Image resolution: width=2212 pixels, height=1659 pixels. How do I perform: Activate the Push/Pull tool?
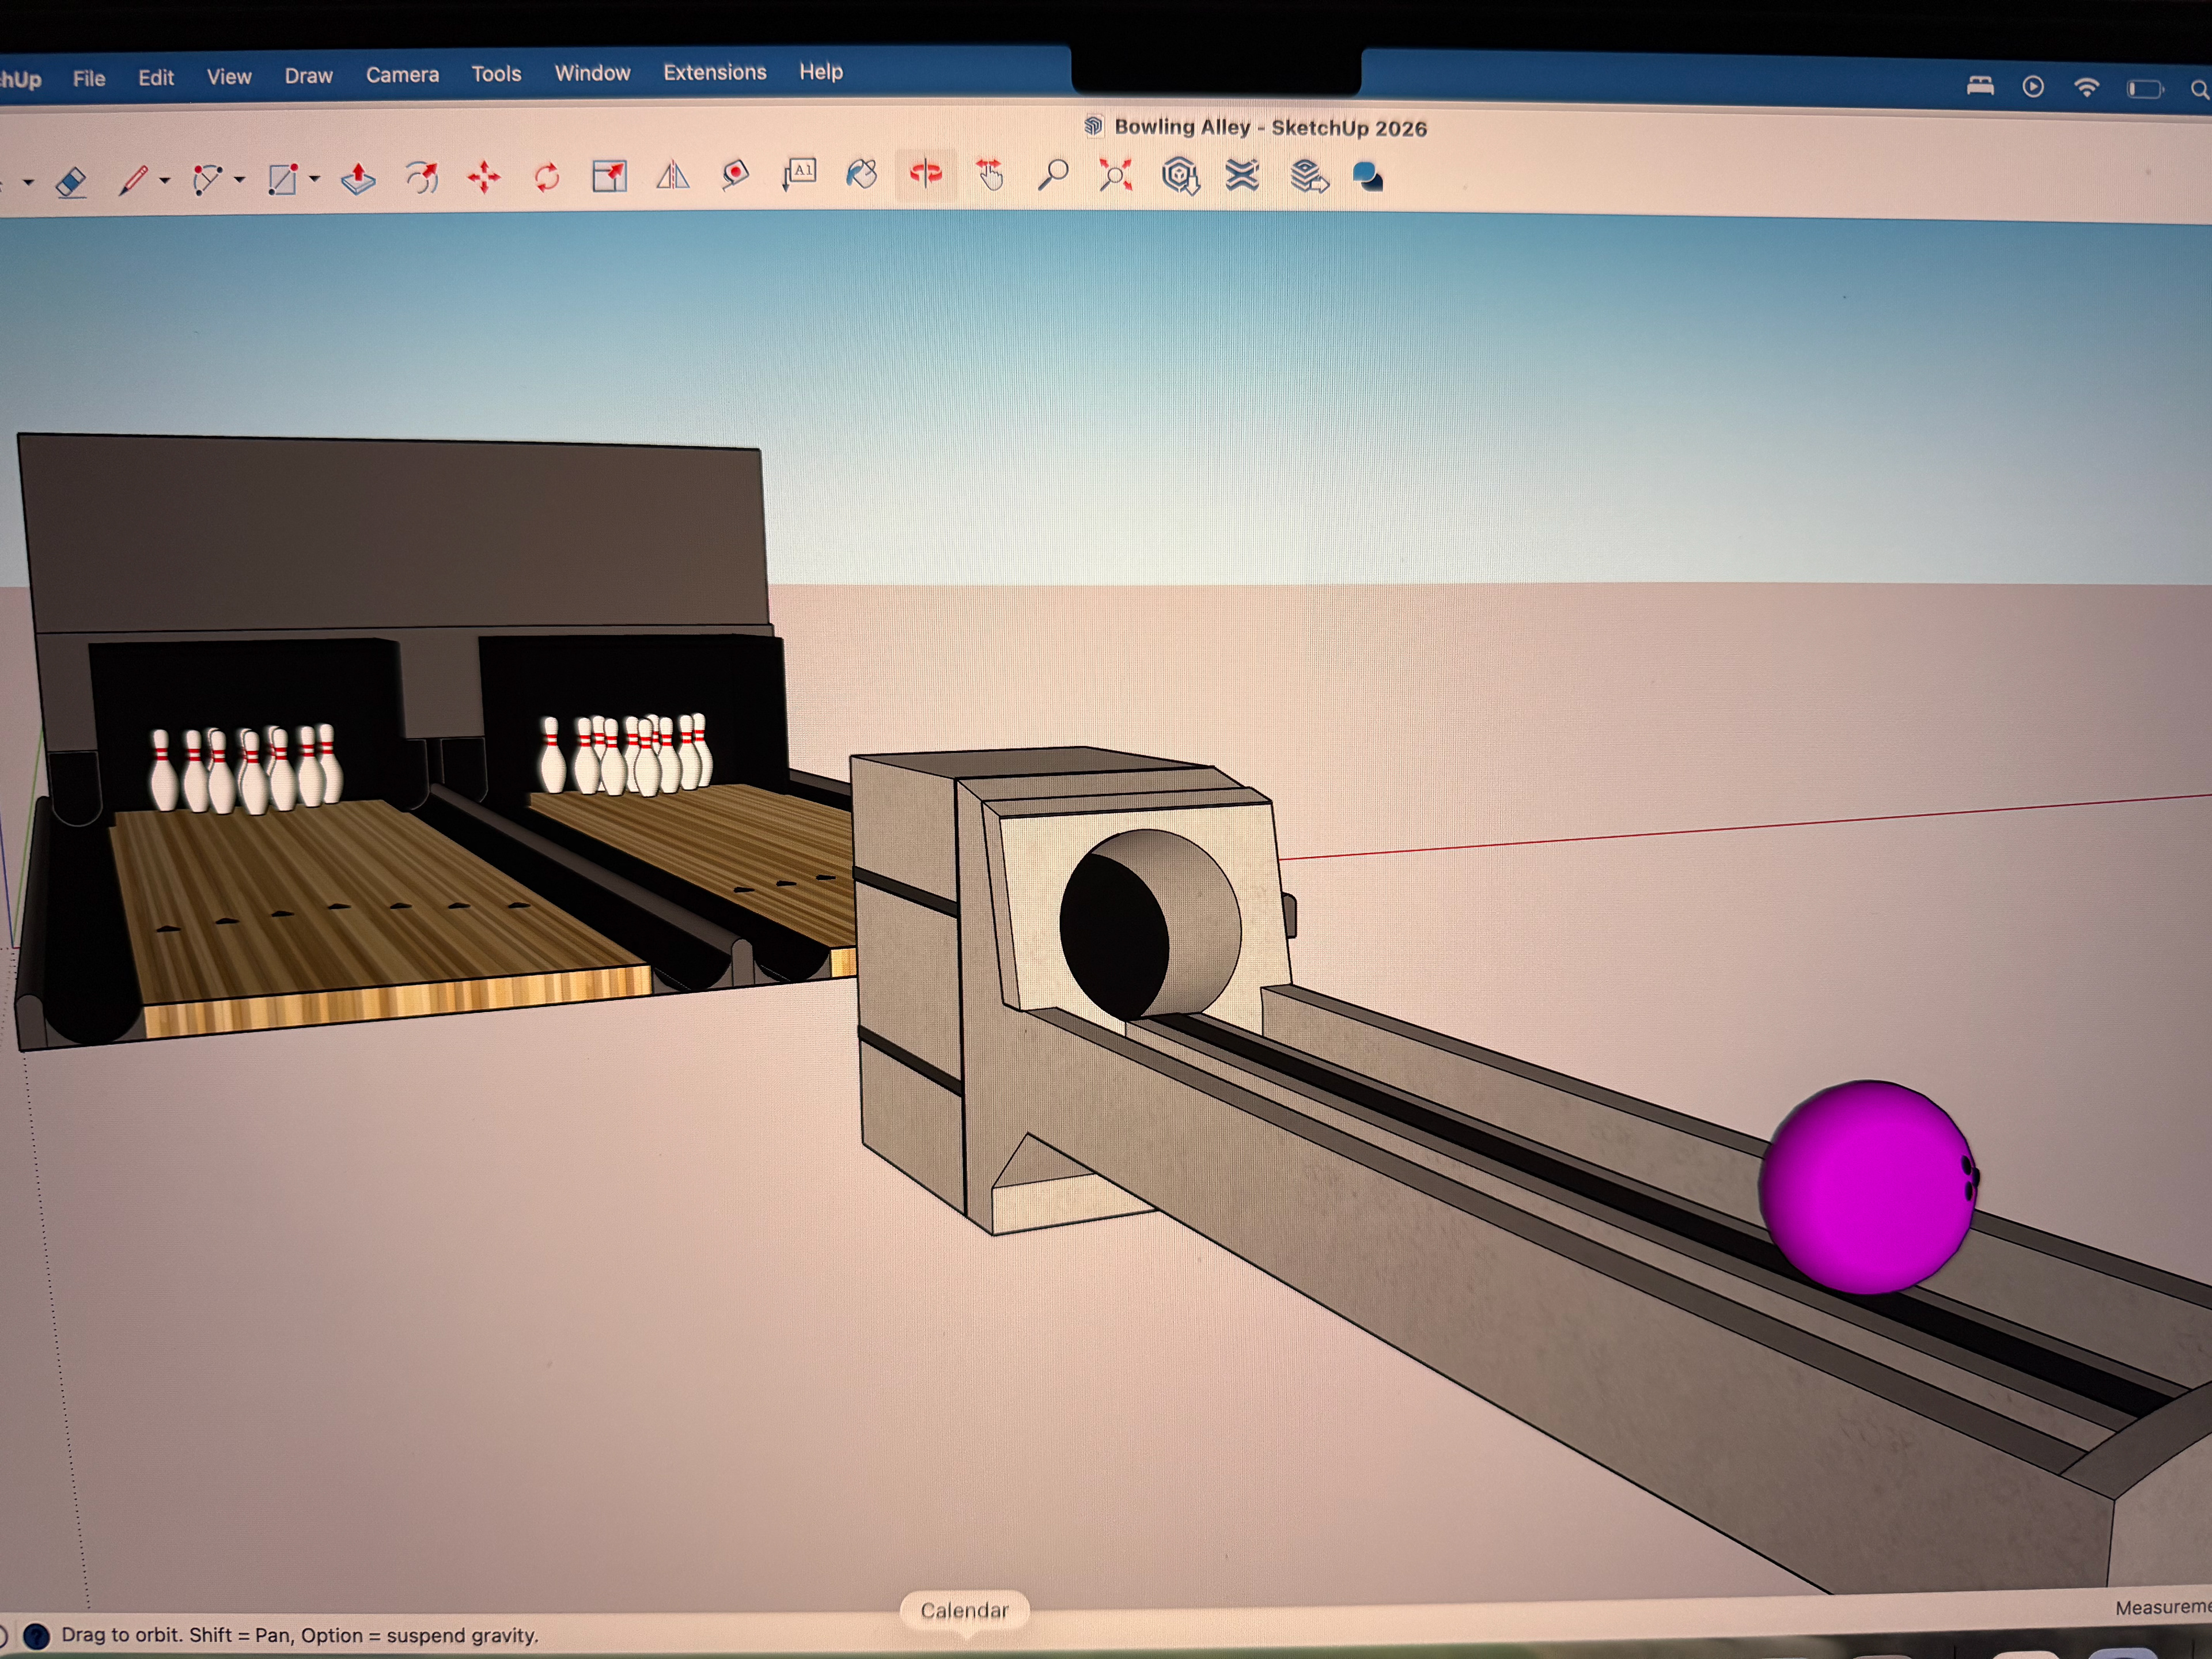coord(358,179)
